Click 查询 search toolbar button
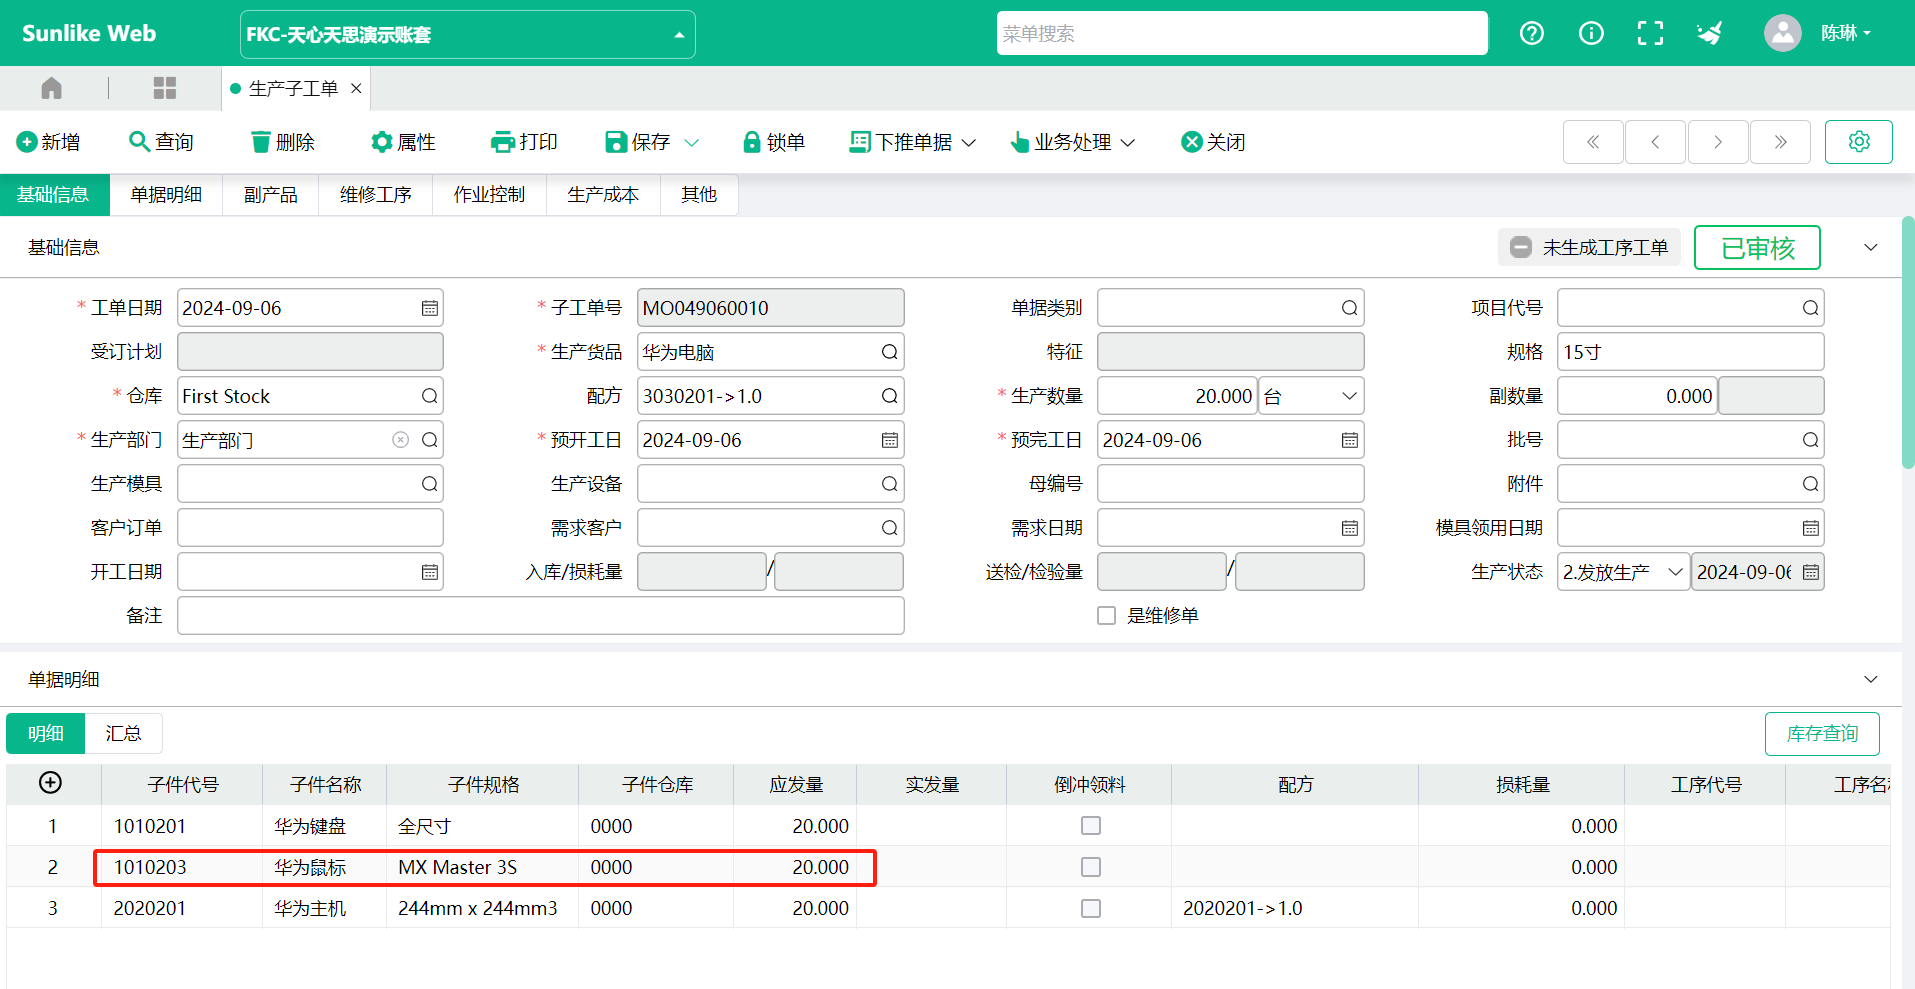1915x989 pixels. tap(162, 142)
